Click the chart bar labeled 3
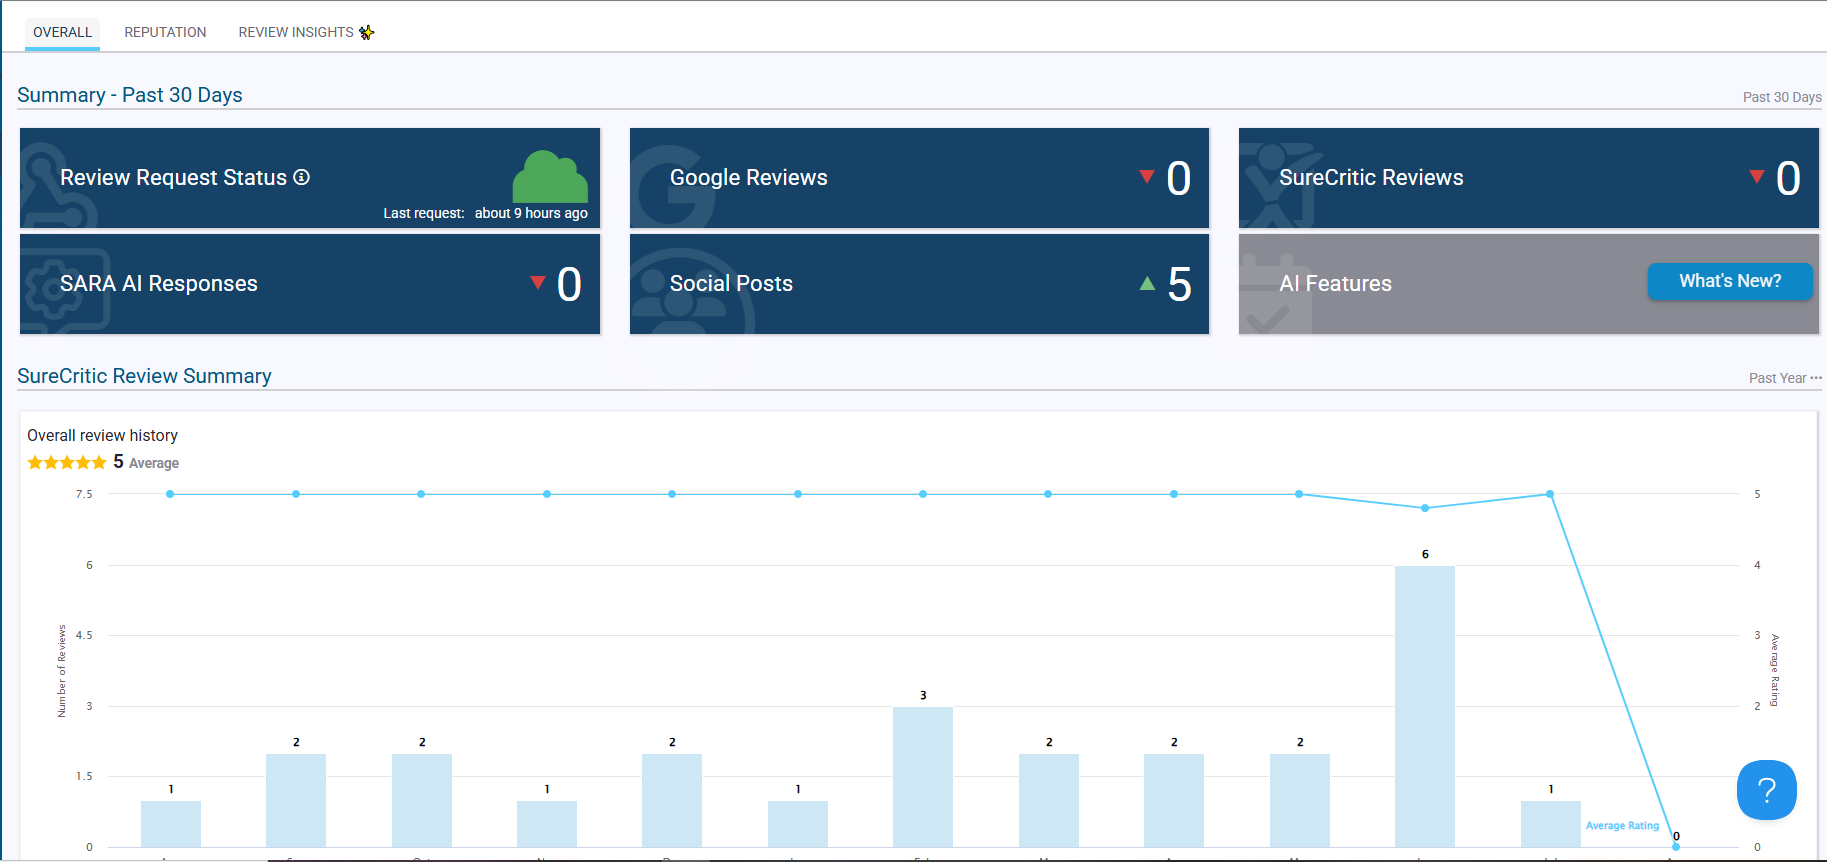Screen dimensions: 1827x862 click(x=922, y=776)
